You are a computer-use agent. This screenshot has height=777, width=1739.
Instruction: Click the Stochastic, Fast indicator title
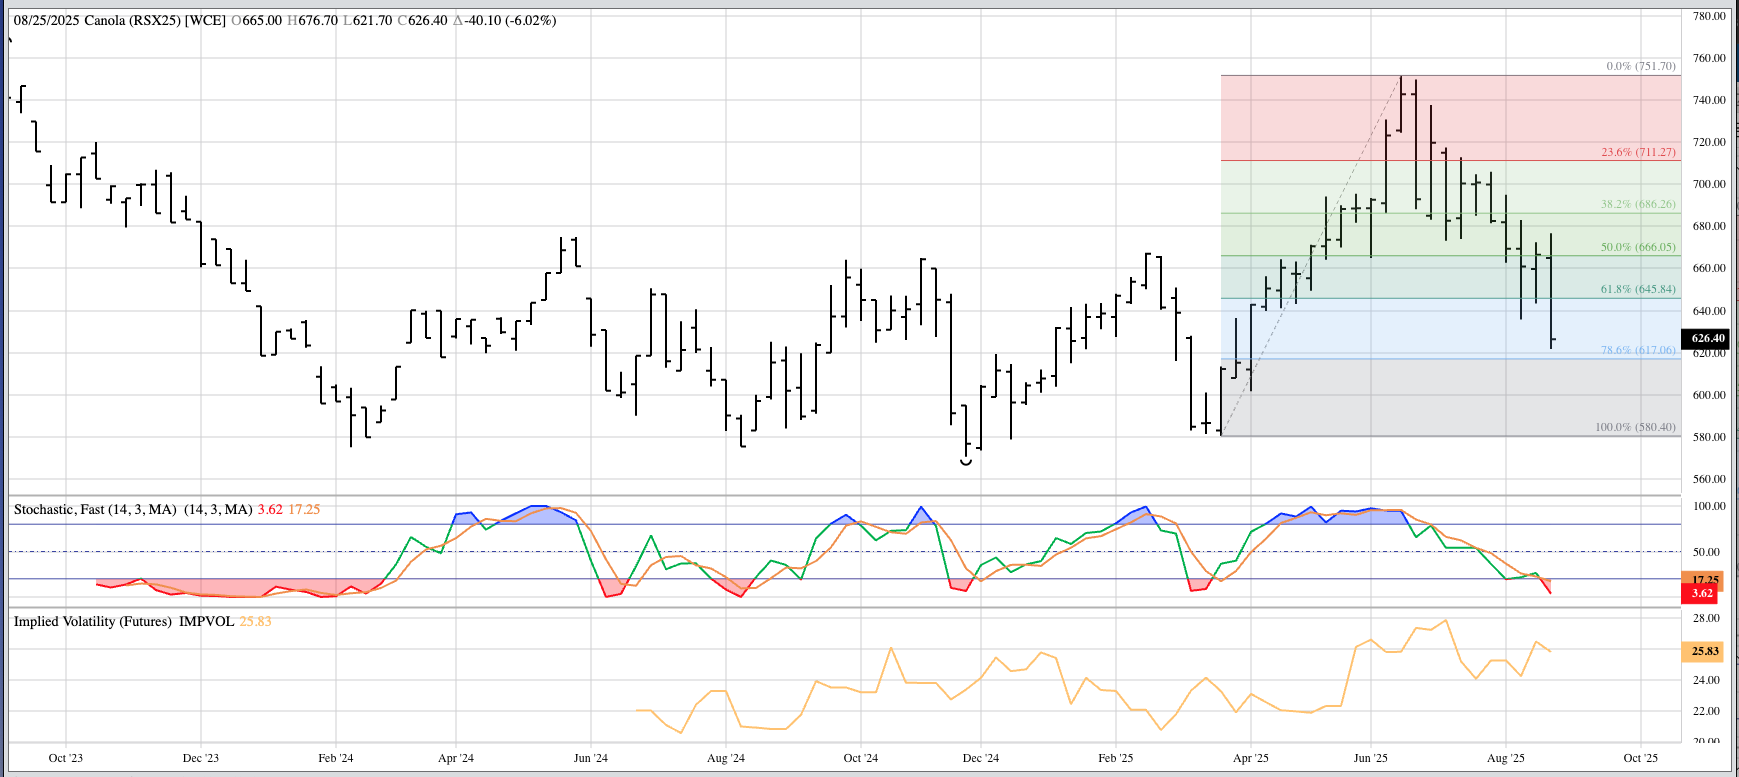[x=95, y=509]
